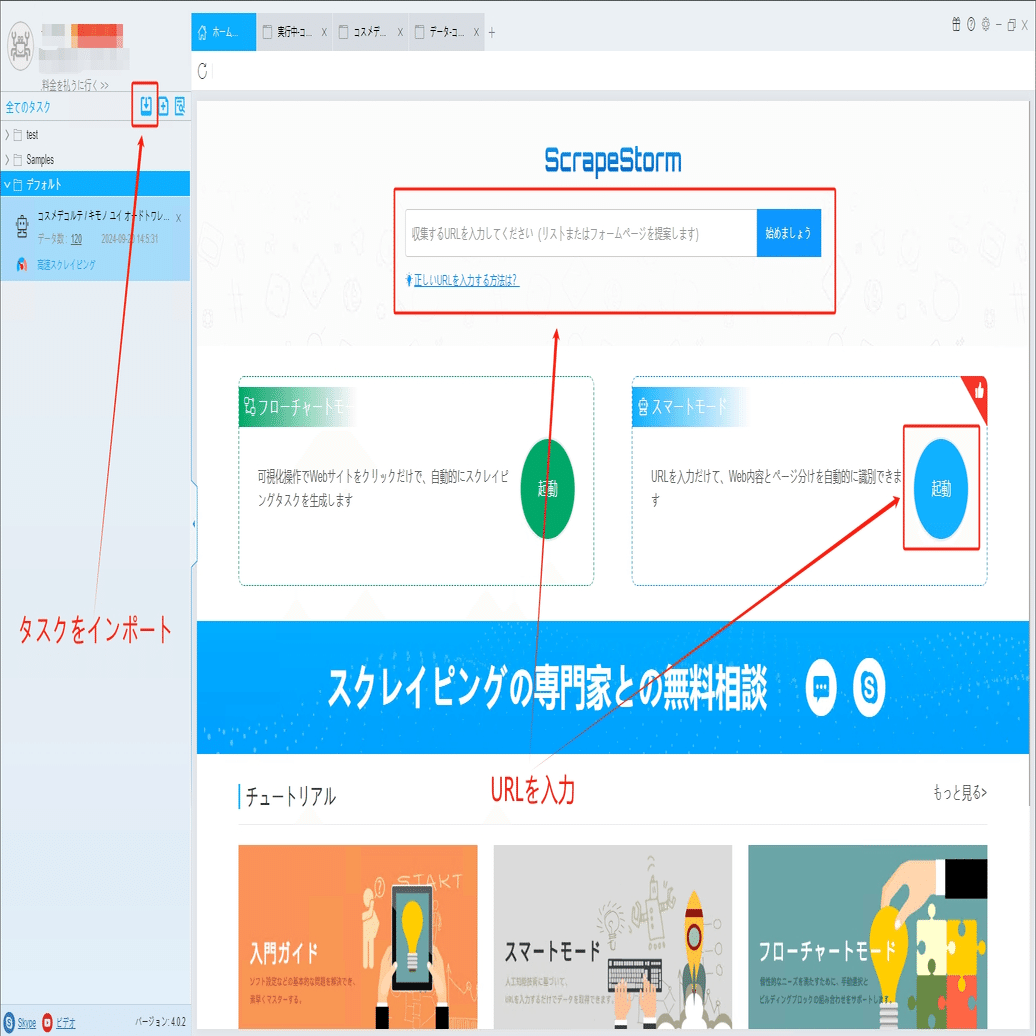Click the Skype icon in blue banner
The width and height of the screenshot is (1036, 1036).
[x=869, y=688]
